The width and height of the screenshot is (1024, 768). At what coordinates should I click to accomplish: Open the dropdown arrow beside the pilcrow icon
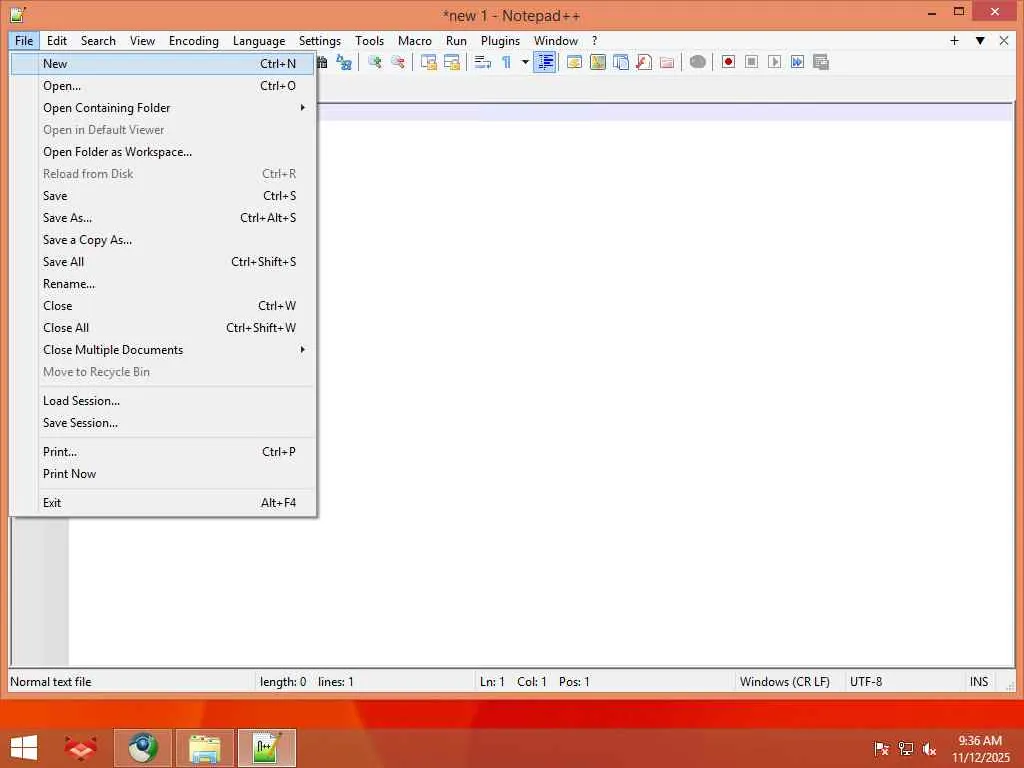coord(525,62)
